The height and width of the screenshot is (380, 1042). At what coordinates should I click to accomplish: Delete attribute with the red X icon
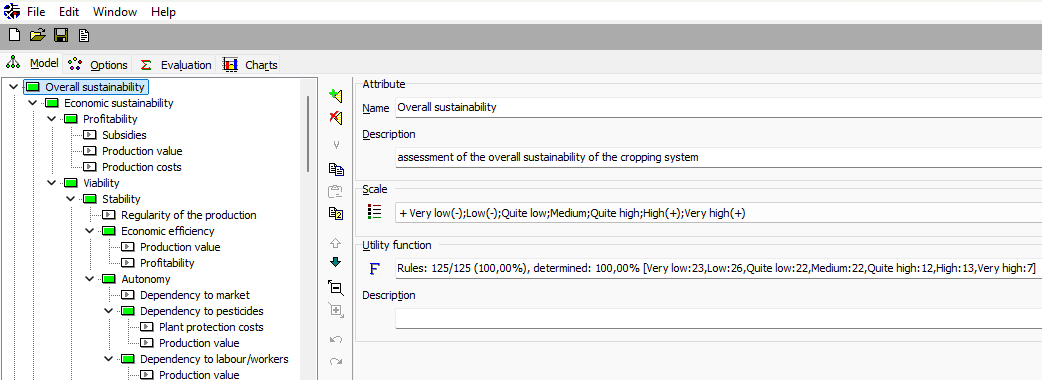(x=336, y=118)
